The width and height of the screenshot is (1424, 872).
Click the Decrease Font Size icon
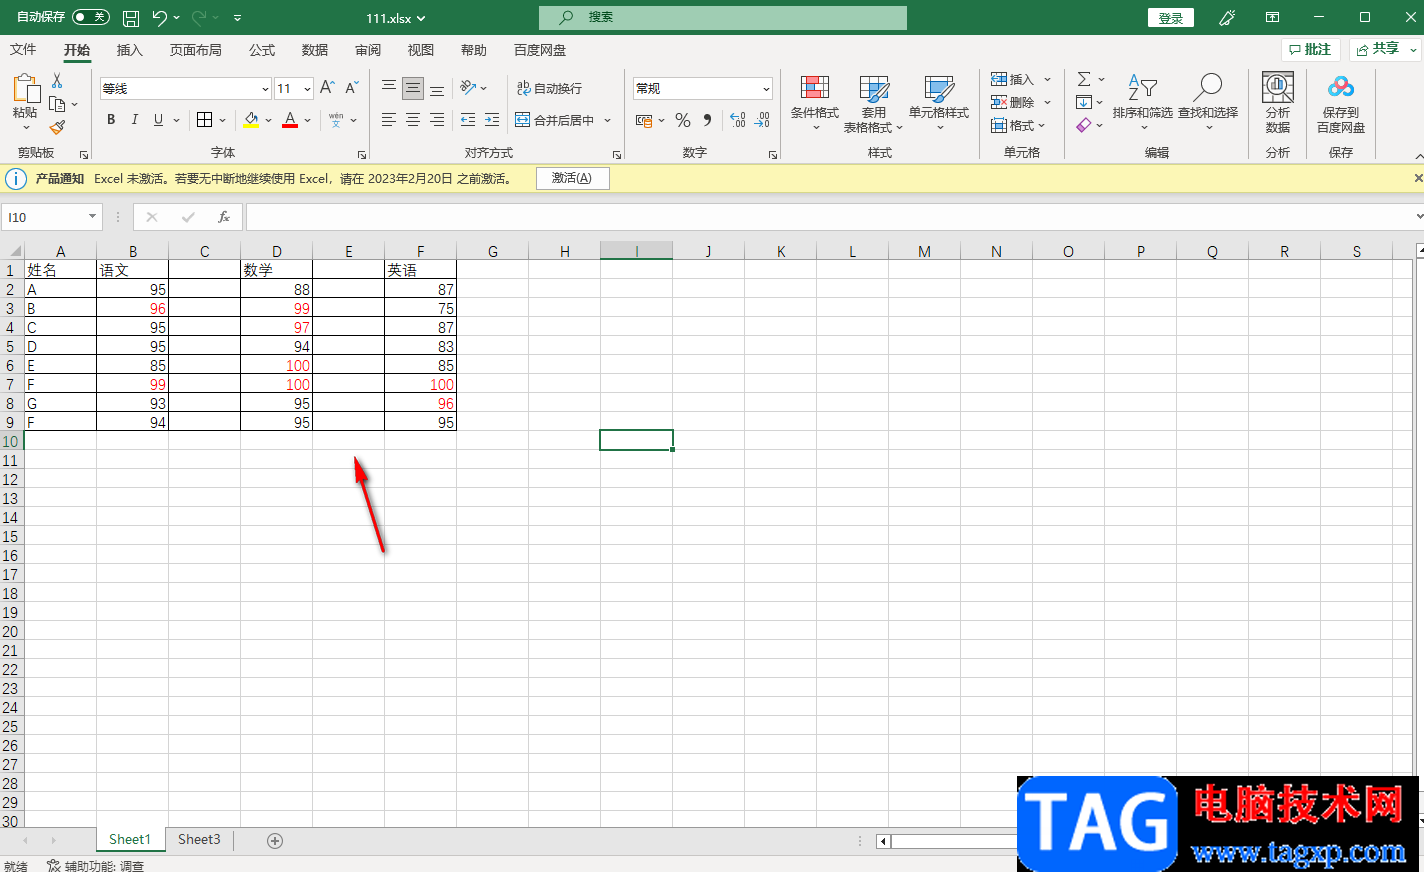351,88
